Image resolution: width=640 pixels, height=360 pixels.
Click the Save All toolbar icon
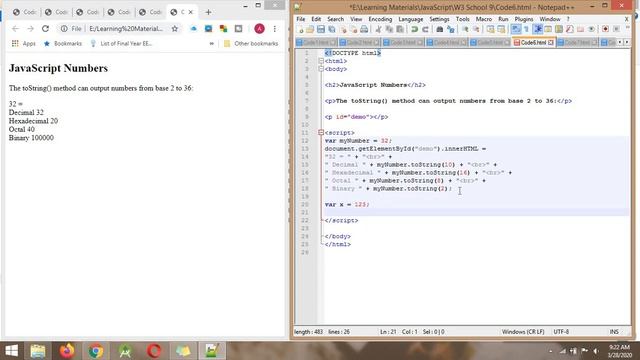click(x=331, y=29)
